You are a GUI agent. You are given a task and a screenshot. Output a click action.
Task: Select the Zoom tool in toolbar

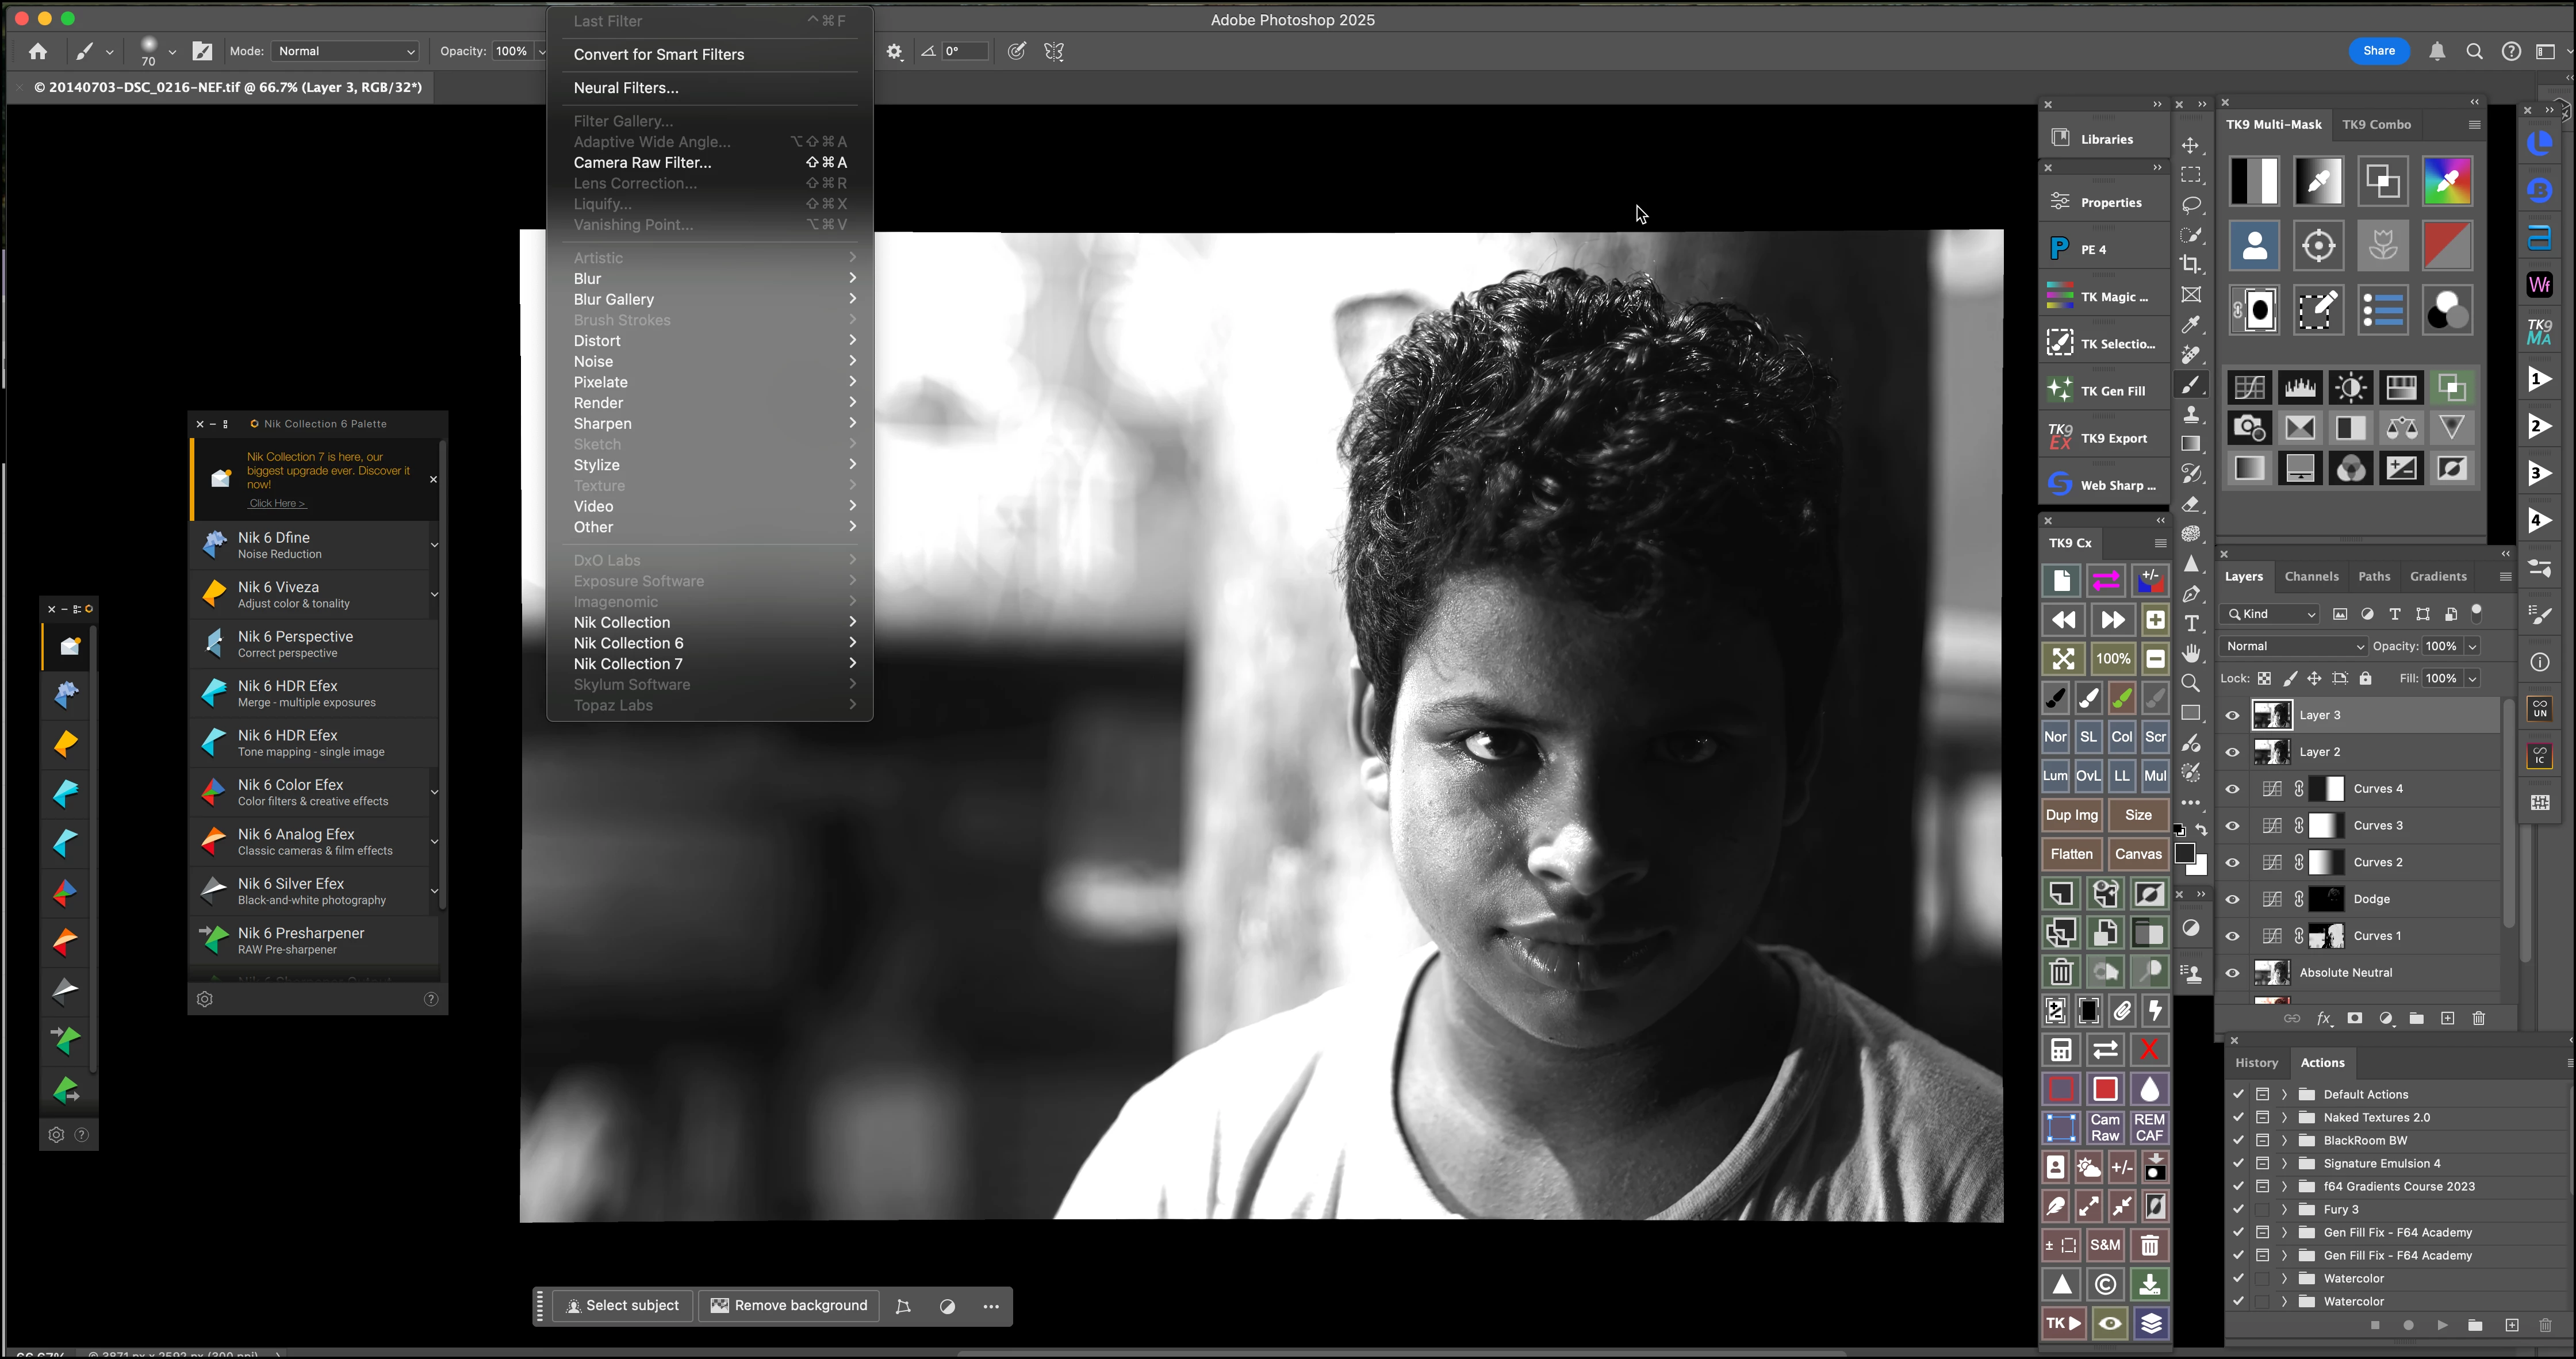pos(2191,683)
